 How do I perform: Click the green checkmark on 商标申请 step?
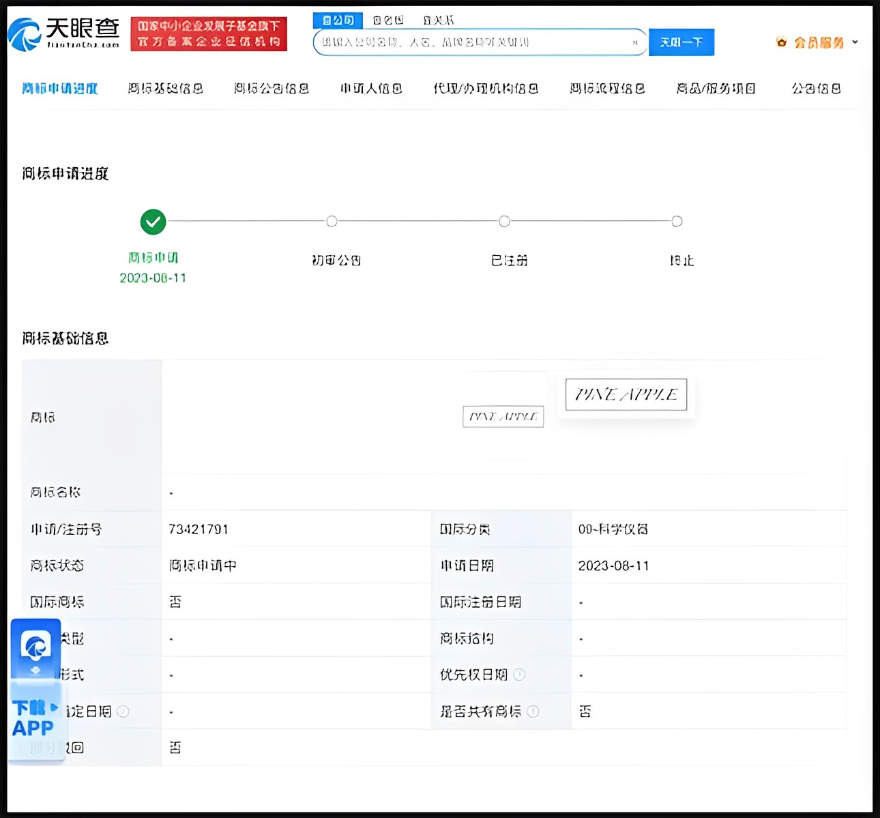153,221
